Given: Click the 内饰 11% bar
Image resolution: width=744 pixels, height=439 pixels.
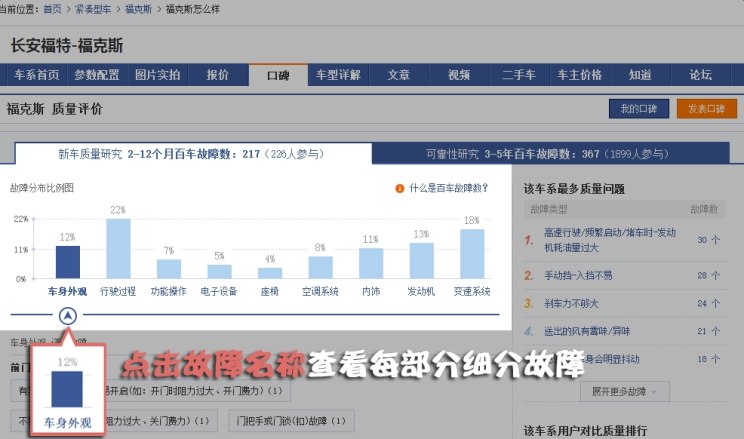Looking at the screenshot, I should point(371,263).
